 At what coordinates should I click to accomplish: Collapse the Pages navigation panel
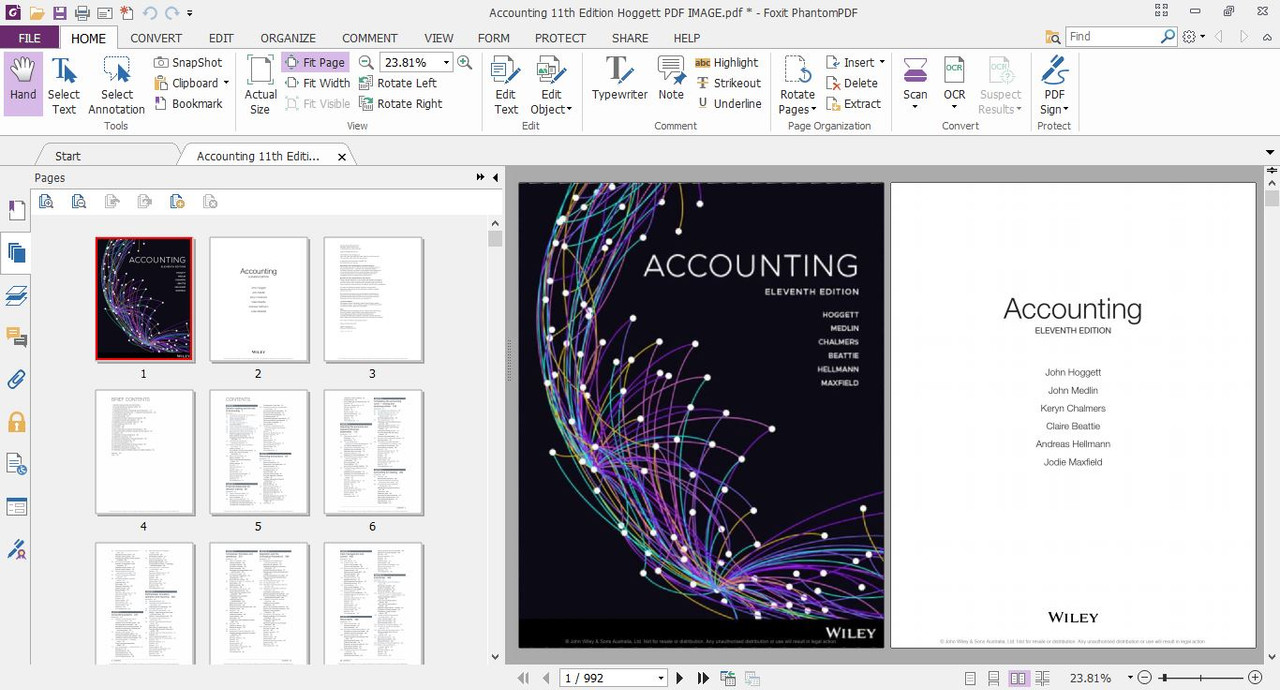coord(495,177)
